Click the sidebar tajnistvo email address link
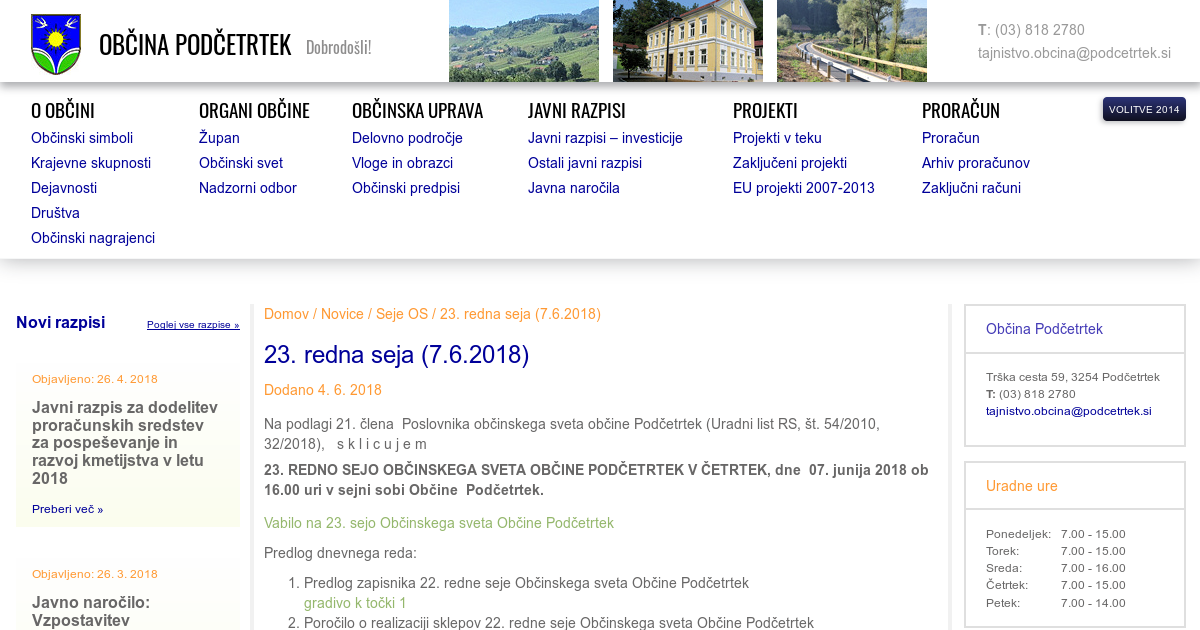1200x630 pixels. 1068,411
